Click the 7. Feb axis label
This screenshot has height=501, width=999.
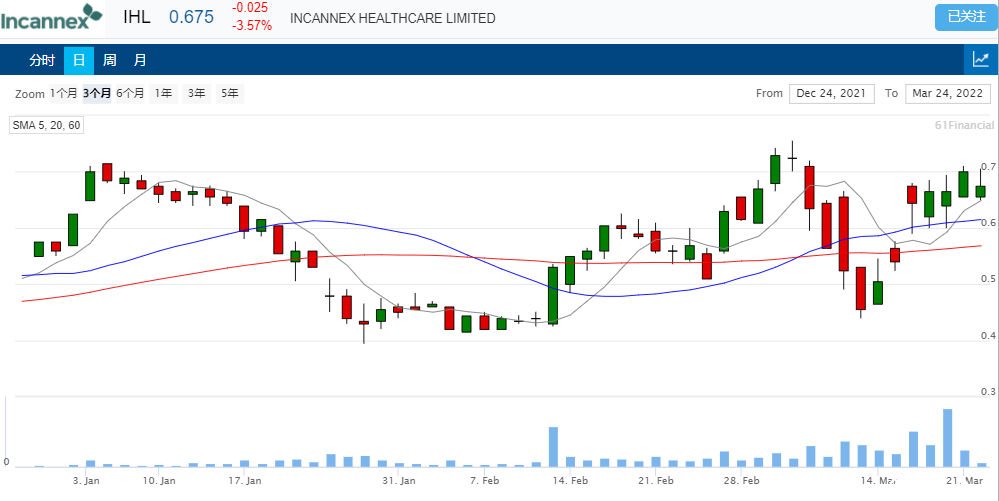click(x=484, y=481)
